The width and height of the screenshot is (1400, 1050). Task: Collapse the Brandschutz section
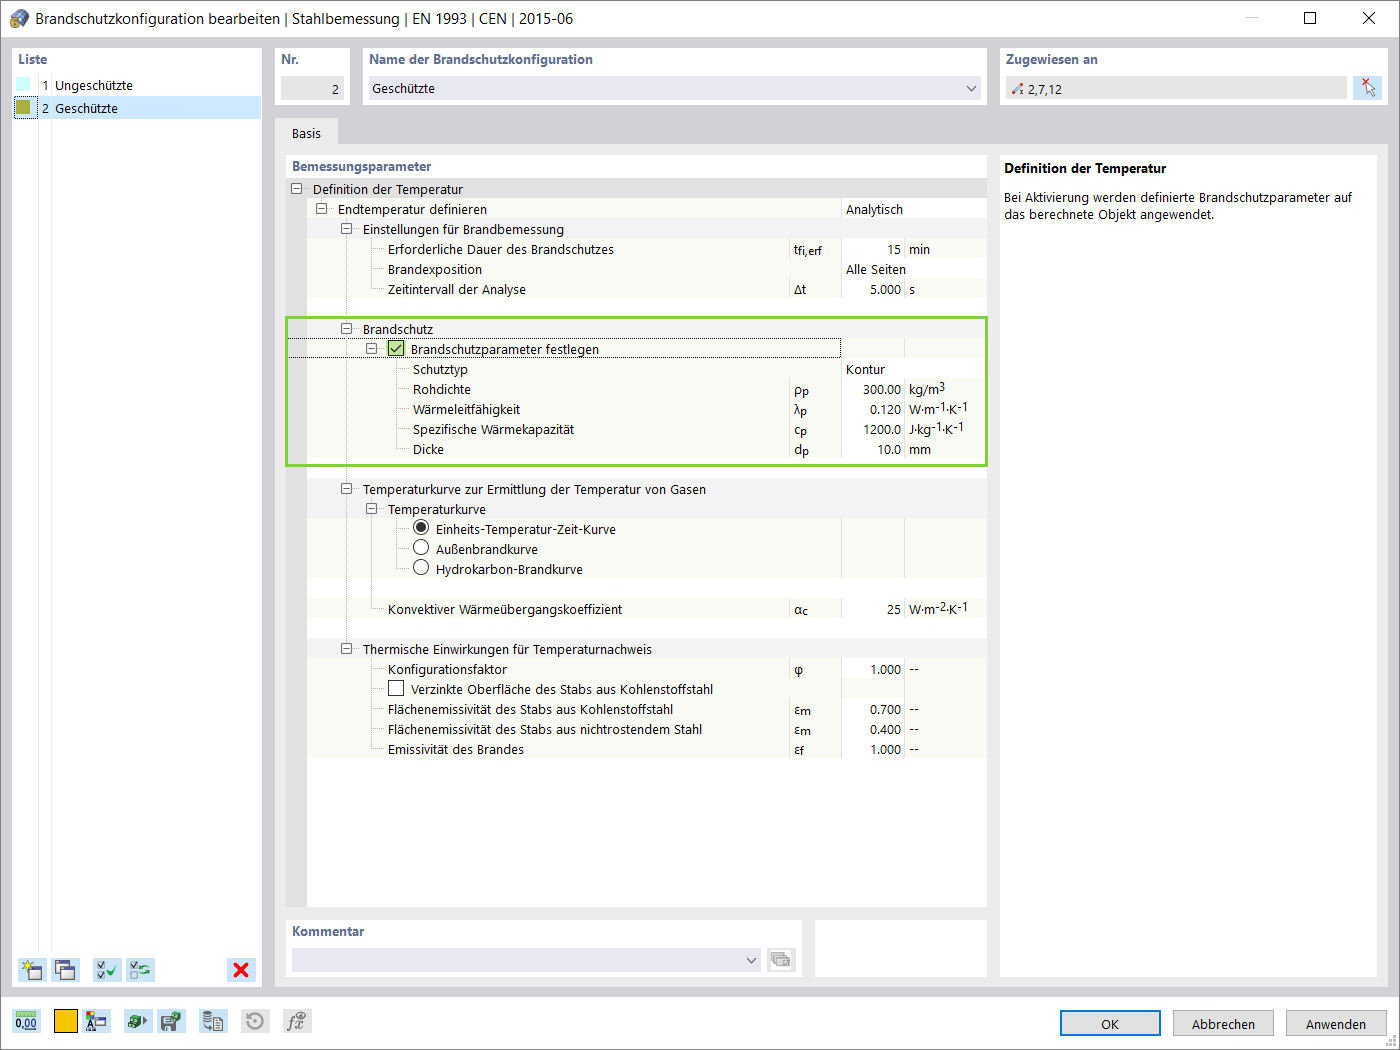tap(346, 329)
